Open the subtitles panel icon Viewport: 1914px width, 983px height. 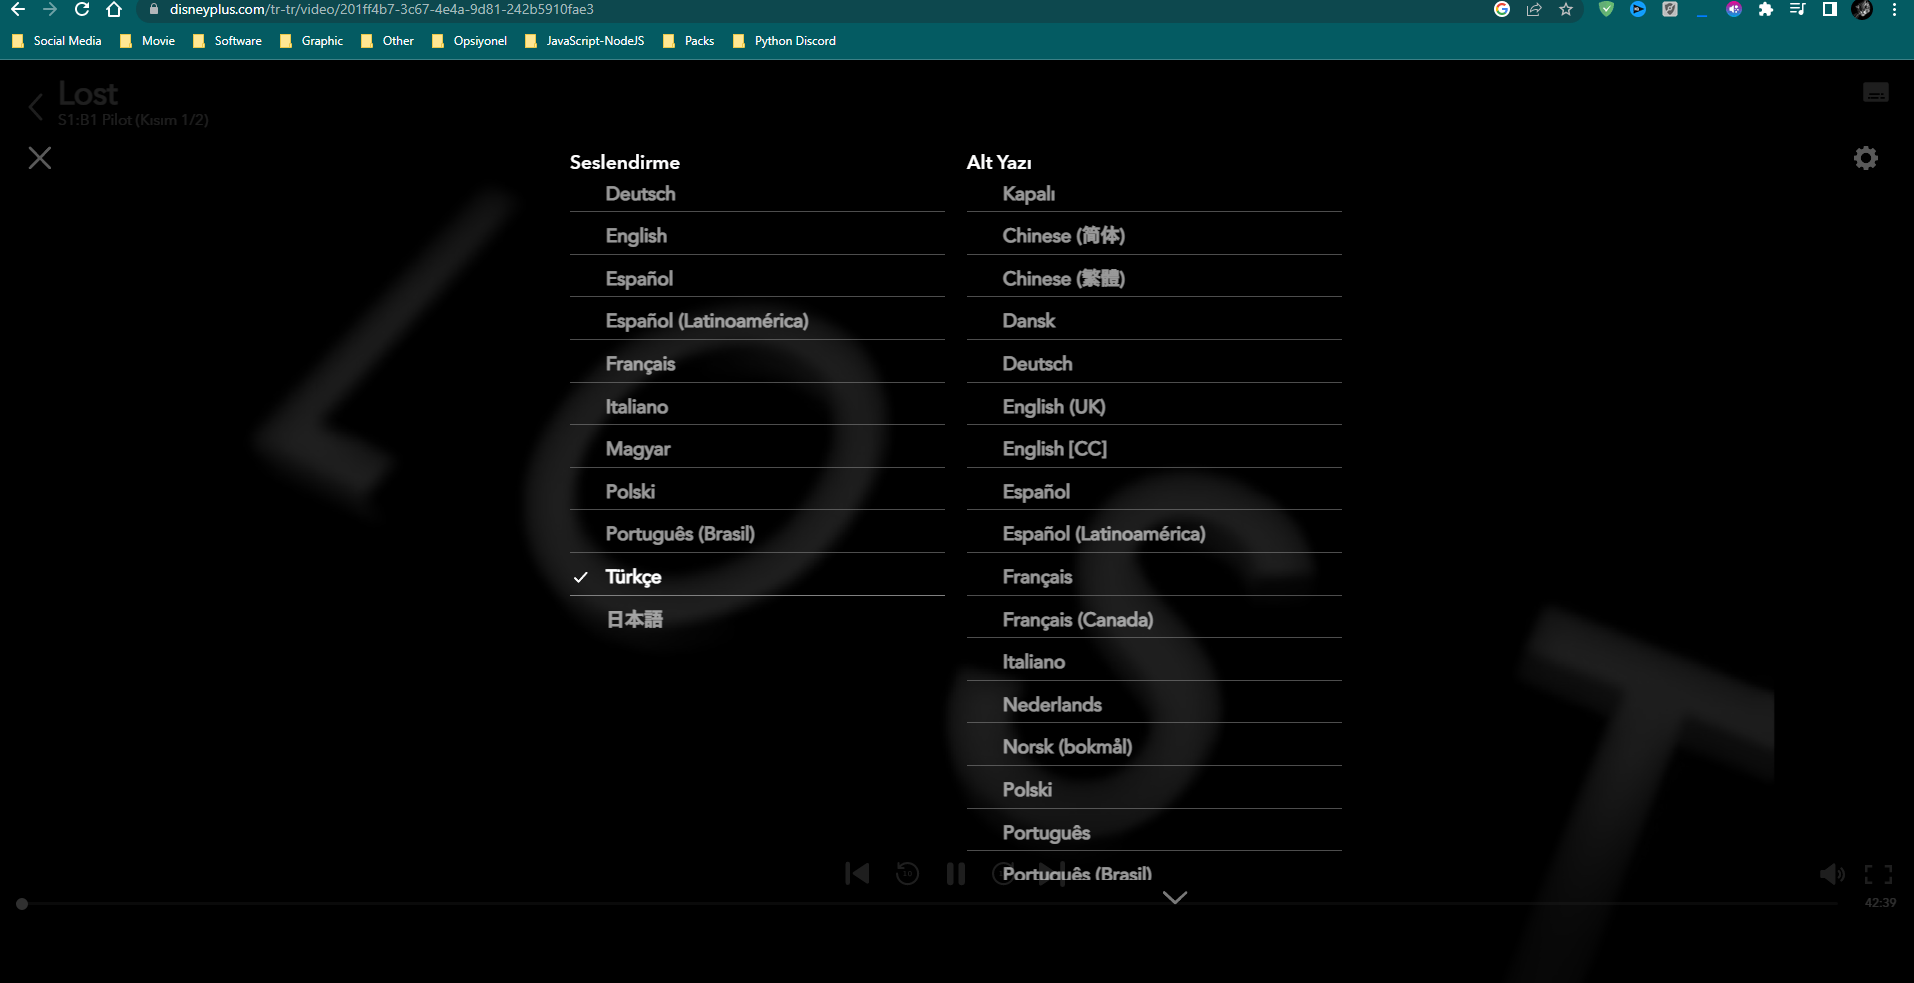[x=1876, y=93]
